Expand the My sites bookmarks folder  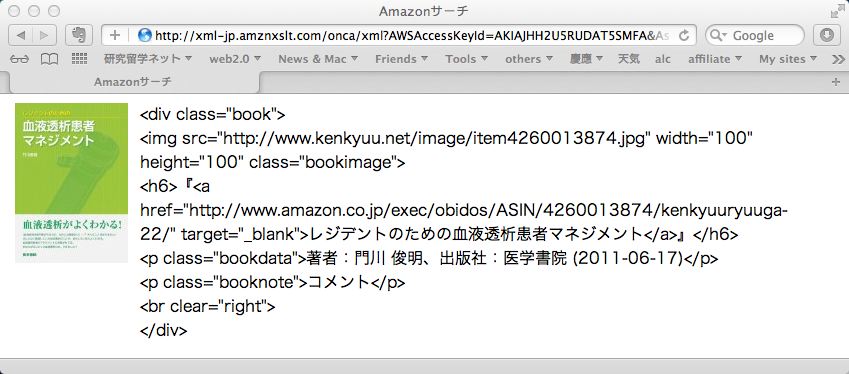pos(788,59)
